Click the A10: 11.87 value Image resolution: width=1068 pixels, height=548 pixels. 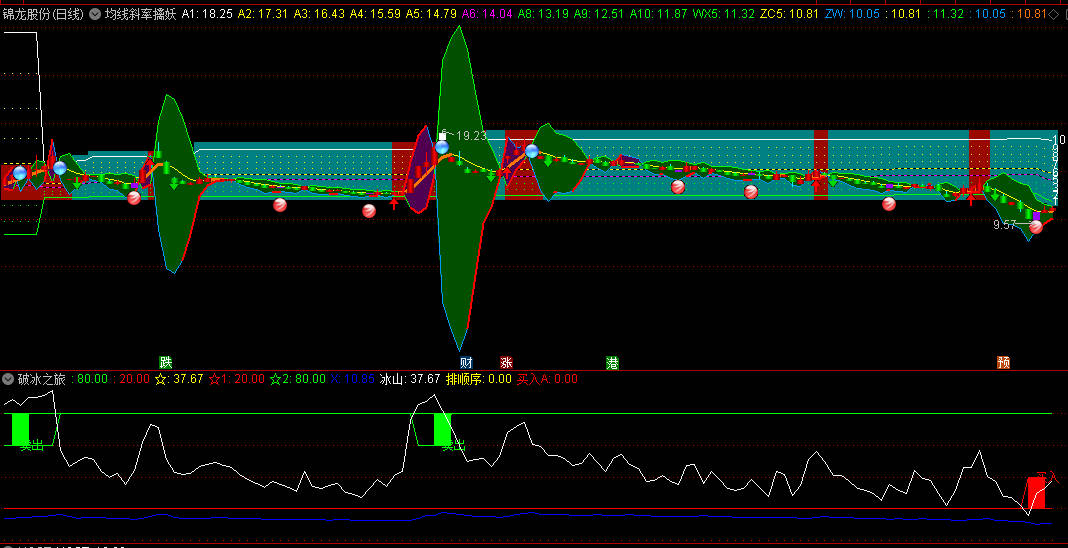658,14
